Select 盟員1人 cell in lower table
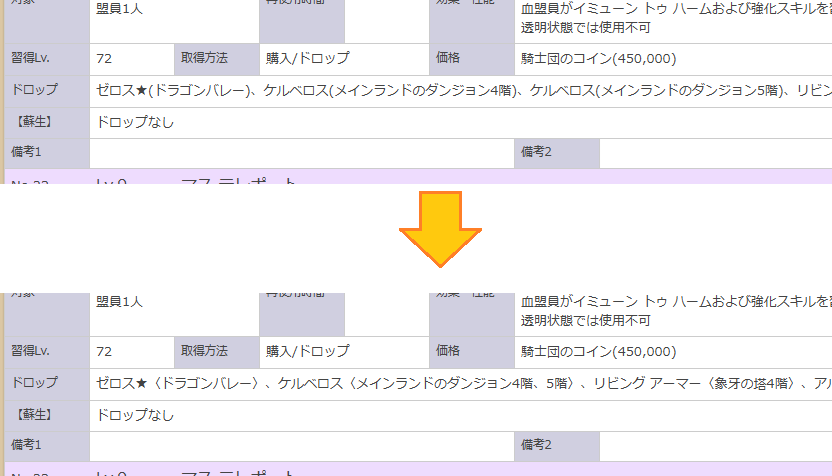The height and width of the screenshot is (476, 832). pyautogui.click(x=174, y=314)
